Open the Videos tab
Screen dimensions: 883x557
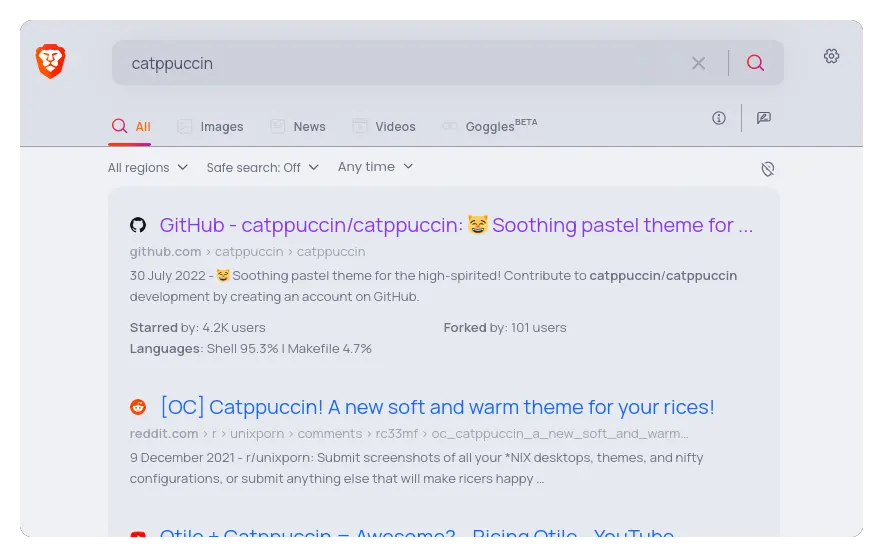tap(383, 127)
